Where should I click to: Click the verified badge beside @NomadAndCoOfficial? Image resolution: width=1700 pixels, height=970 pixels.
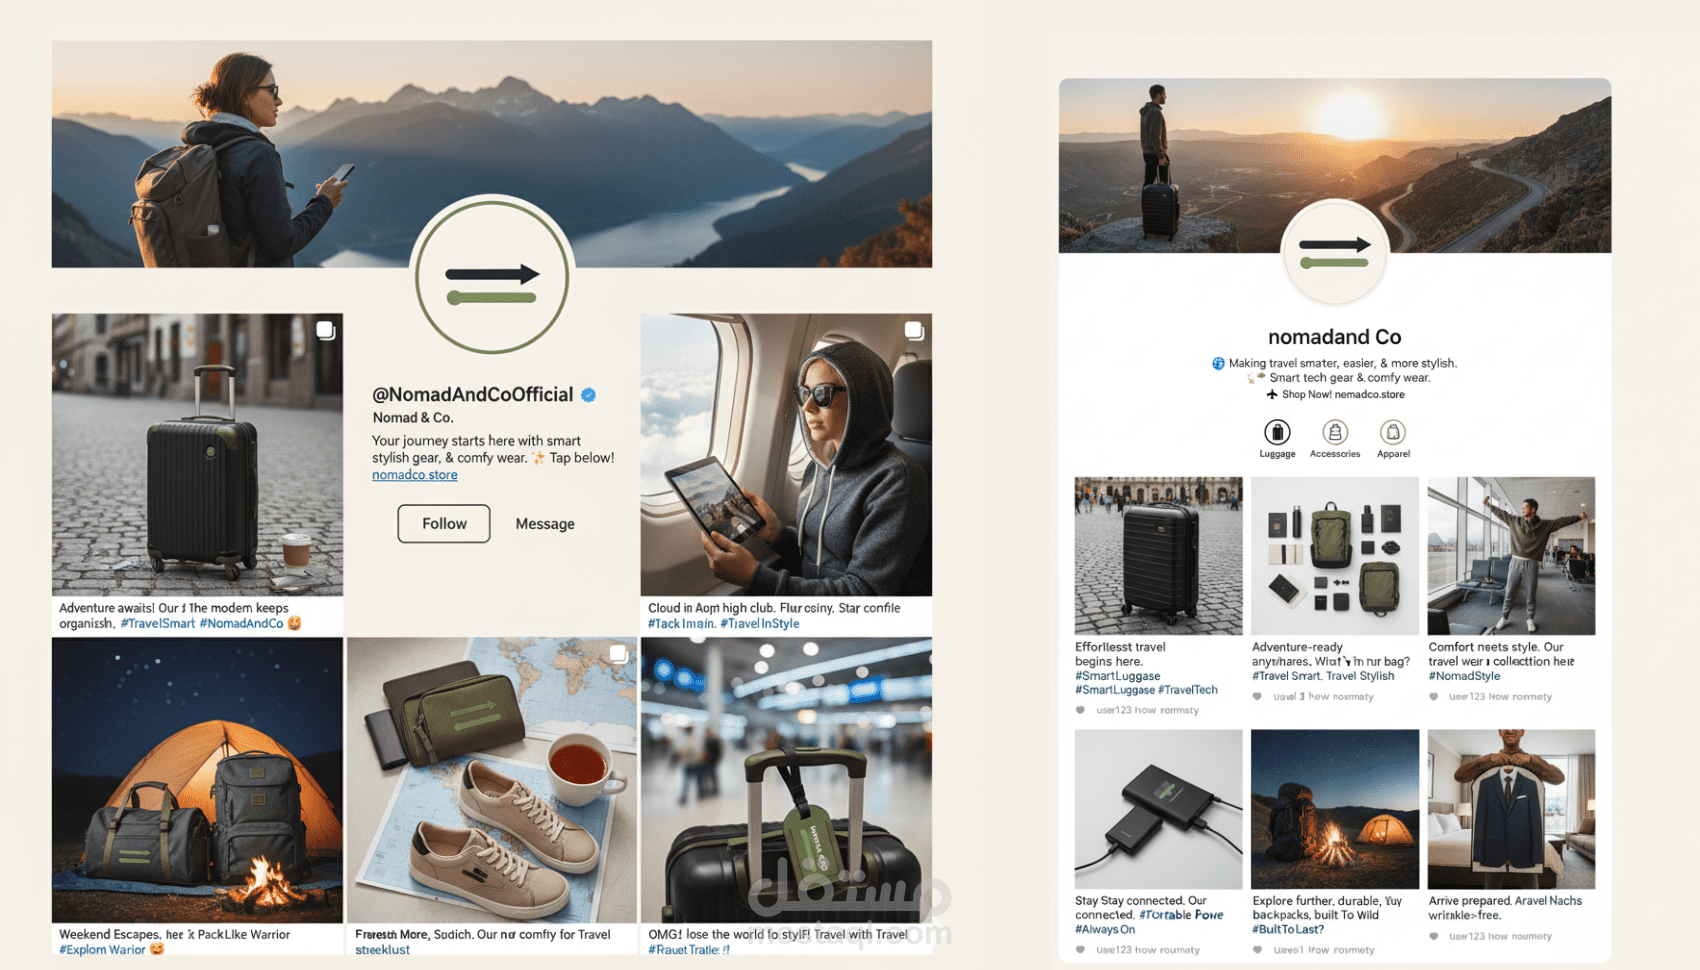(589, 395)
